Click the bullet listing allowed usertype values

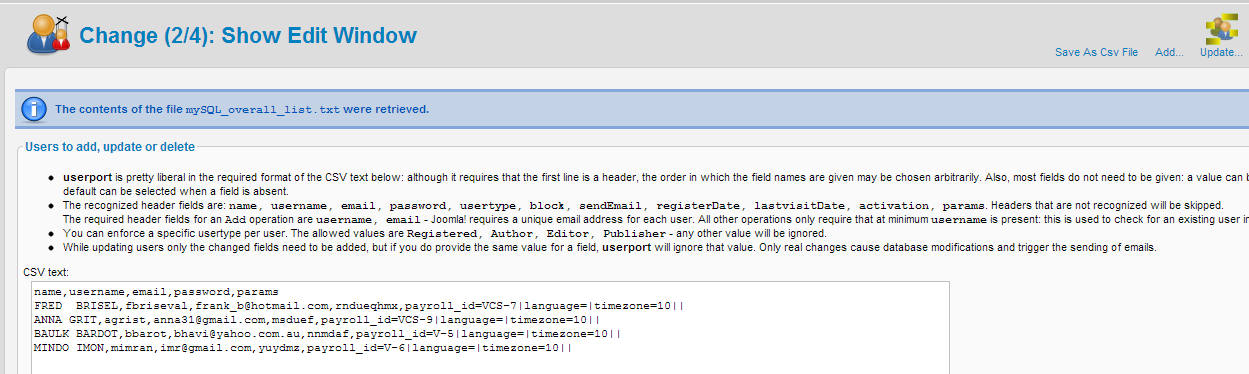(444, 233)
